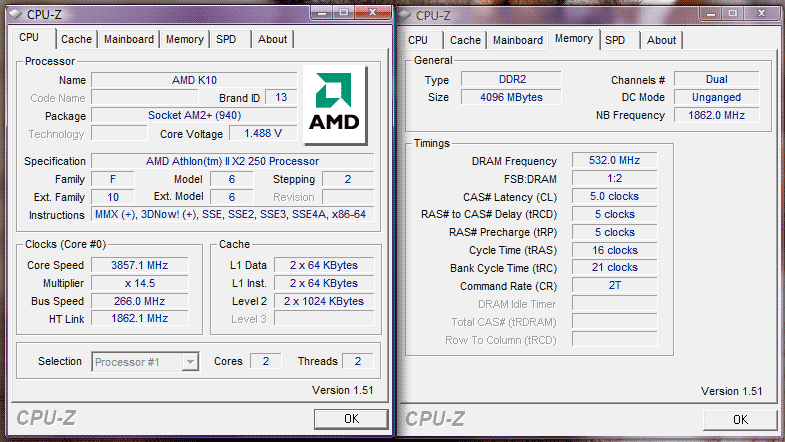
Task: Click the DC Mode value 'Unganged'
Action: (717, 97)
